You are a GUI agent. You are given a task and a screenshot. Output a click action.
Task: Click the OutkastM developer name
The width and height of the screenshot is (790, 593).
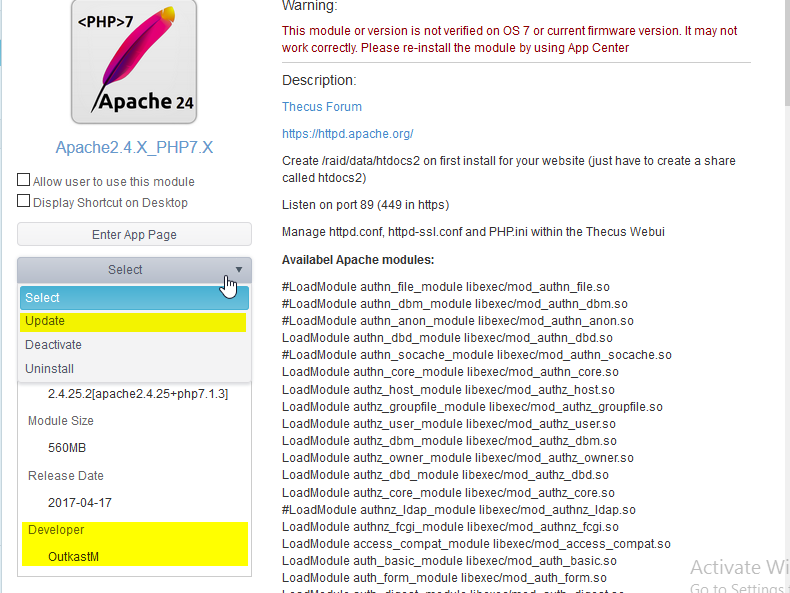click(x=73, y=557)
